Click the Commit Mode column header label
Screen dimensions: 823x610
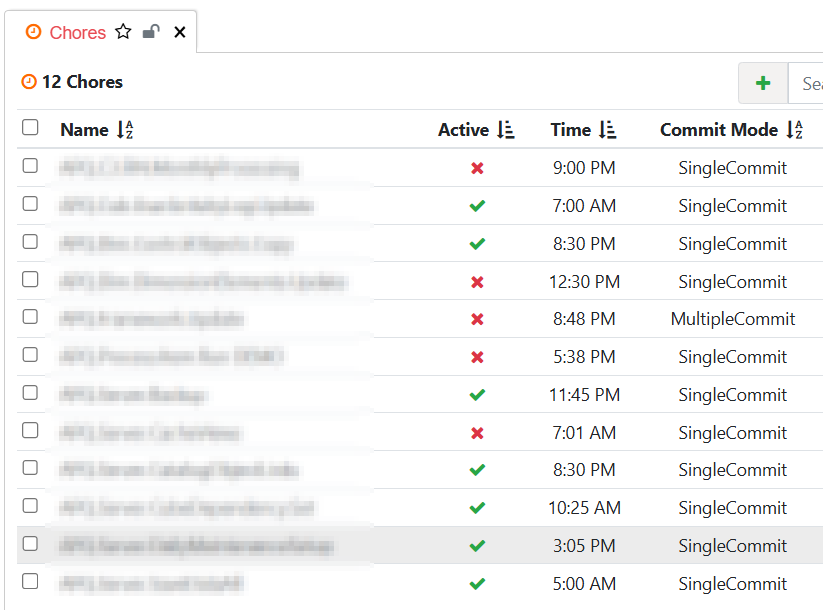point(719,130)
